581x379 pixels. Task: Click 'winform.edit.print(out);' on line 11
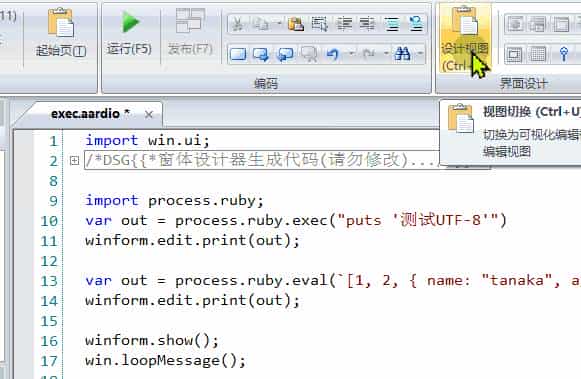pos(192,241)
